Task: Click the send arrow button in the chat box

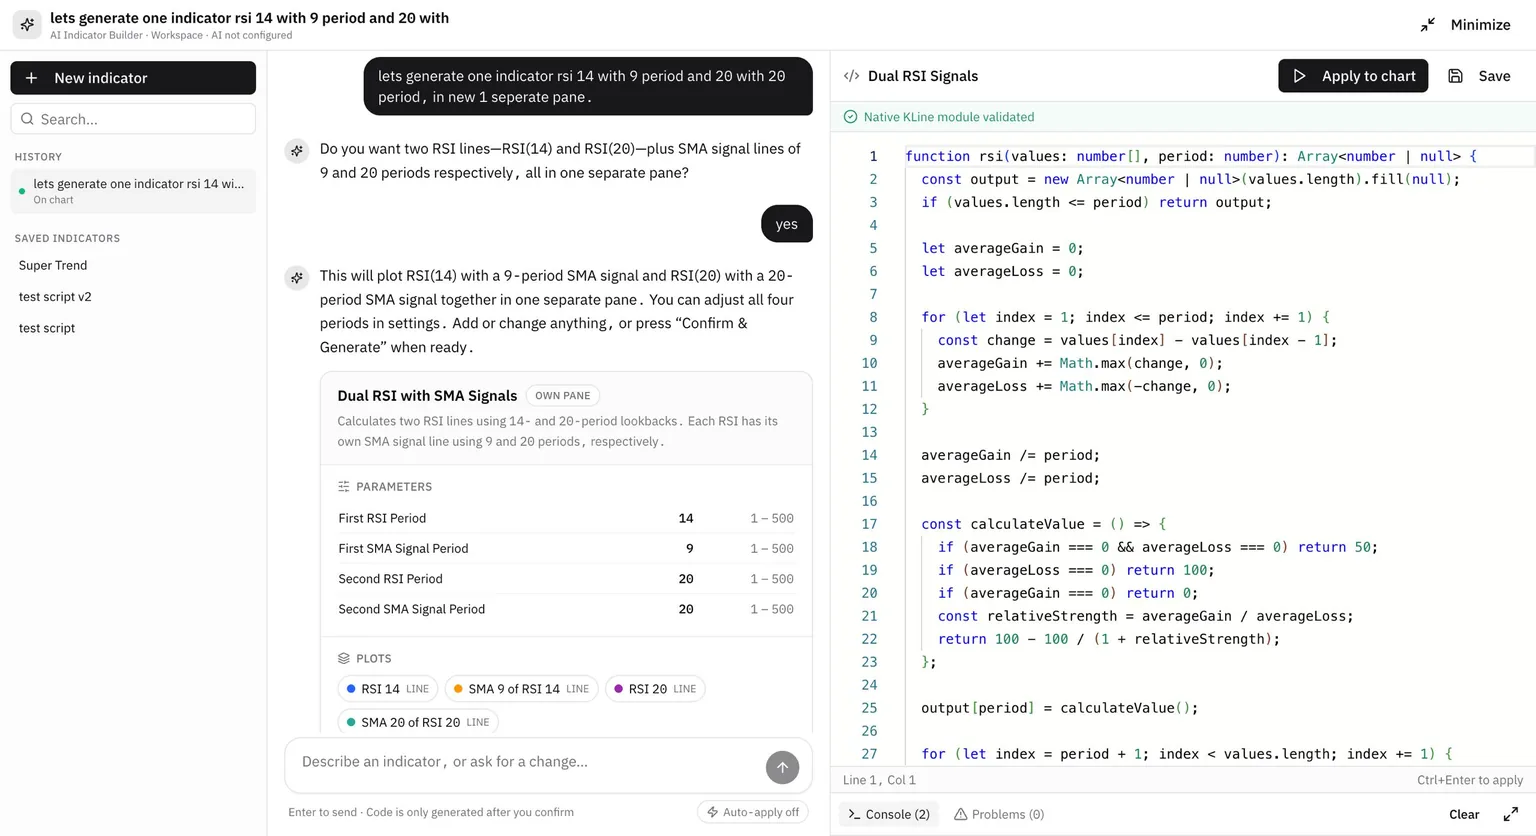Action: [782, 767]
